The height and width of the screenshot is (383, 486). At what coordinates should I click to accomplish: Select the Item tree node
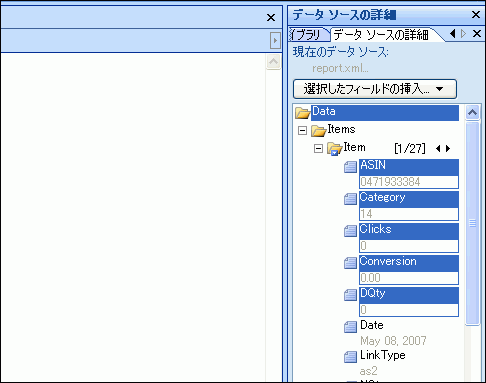point(354,147)
